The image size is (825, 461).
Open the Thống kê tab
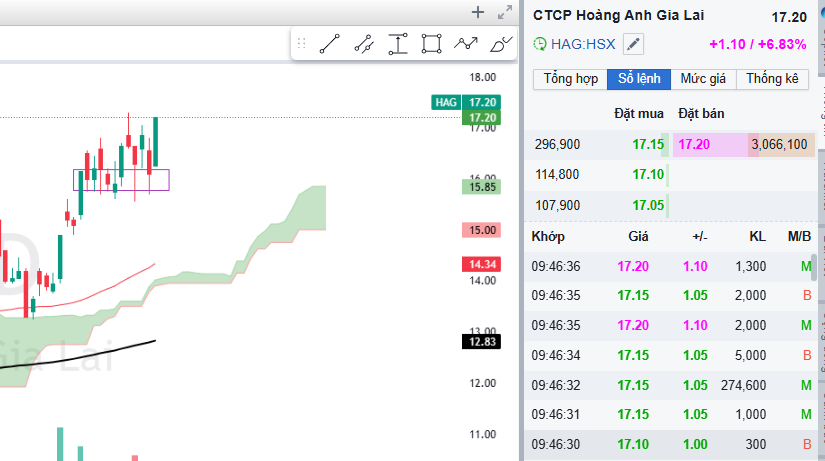(771, 79)
